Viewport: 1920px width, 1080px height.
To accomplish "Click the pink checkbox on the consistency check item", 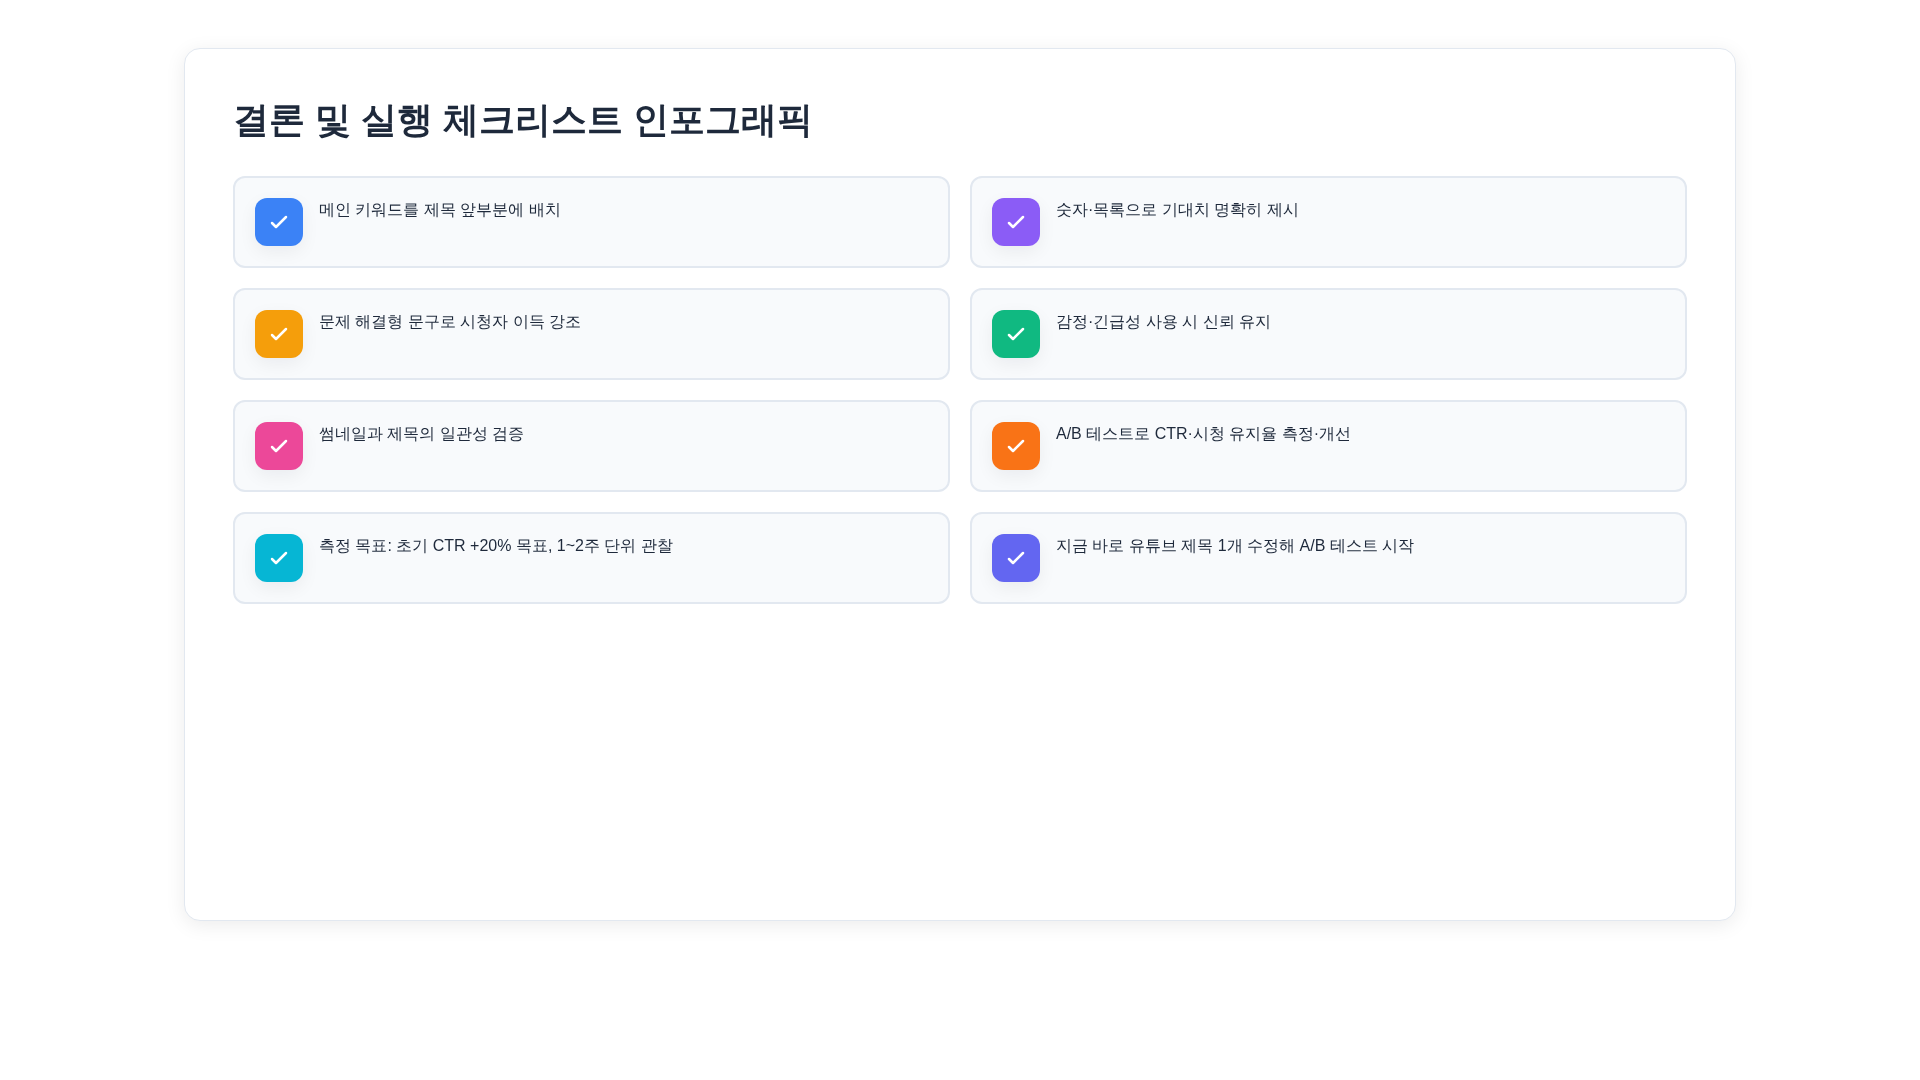I will tap(279, 446).
